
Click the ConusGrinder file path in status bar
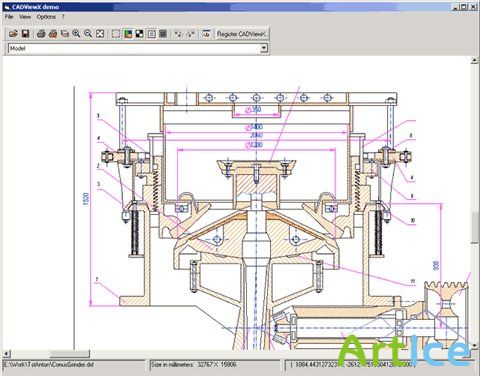point(48,365)
